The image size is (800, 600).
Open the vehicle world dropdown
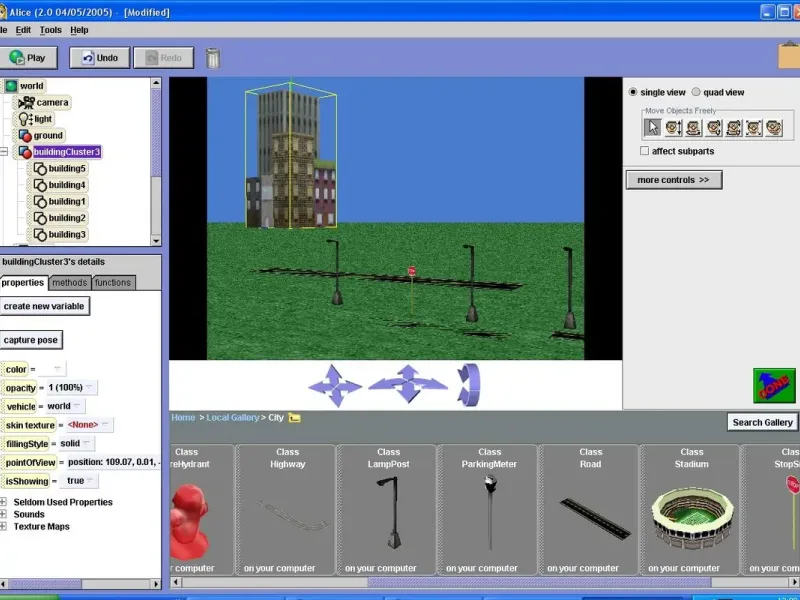coord(65,406)
